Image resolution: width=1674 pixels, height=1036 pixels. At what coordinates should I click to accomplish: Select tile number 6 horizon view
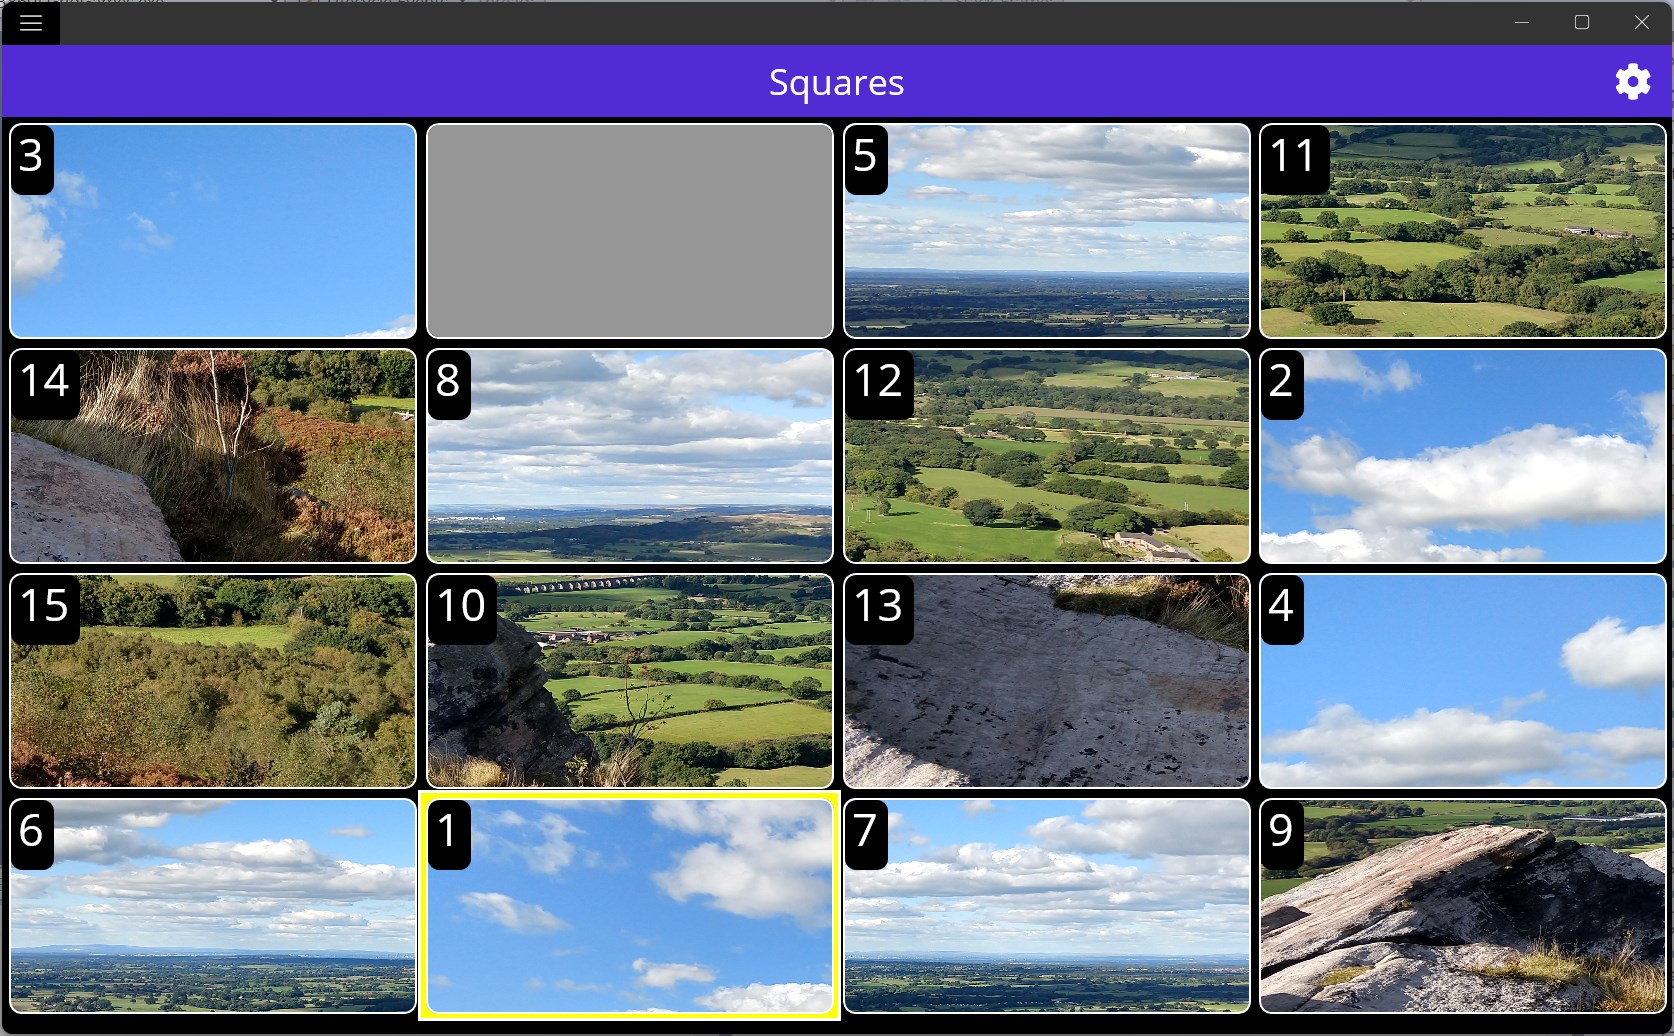[213, 906]
